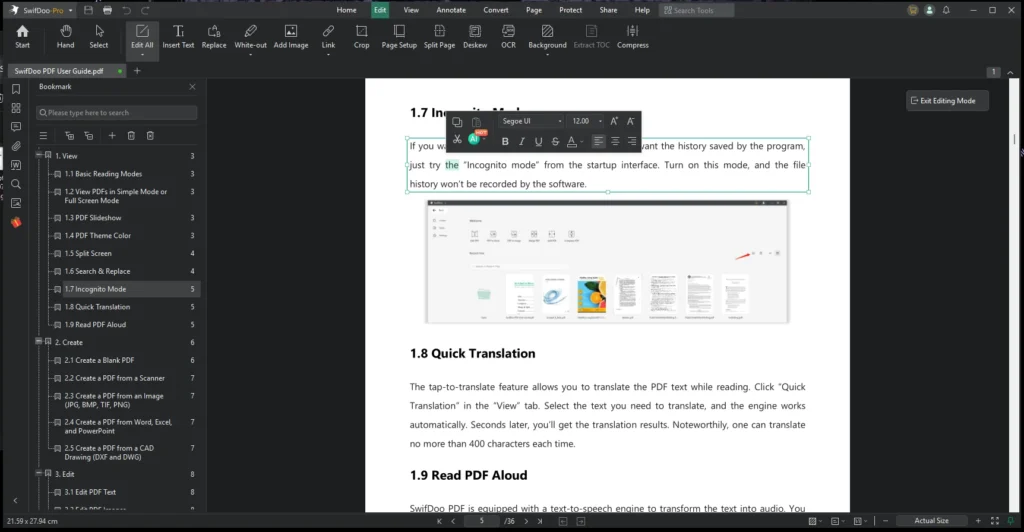Click the bookmark search field
The height and width of the screenshot is (532, 1024).
pos(116,112)
